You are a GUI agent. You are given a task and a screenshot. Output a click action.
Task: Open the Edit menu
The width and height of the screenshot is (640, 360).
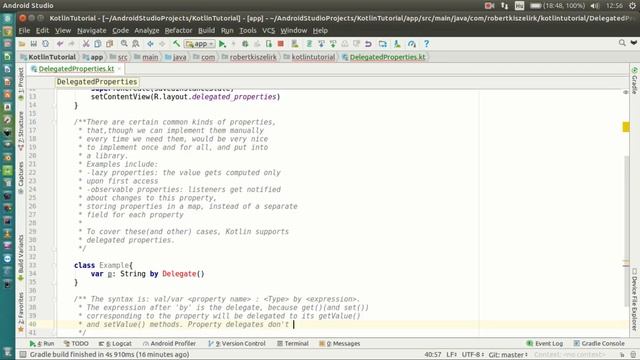point(42,31)
